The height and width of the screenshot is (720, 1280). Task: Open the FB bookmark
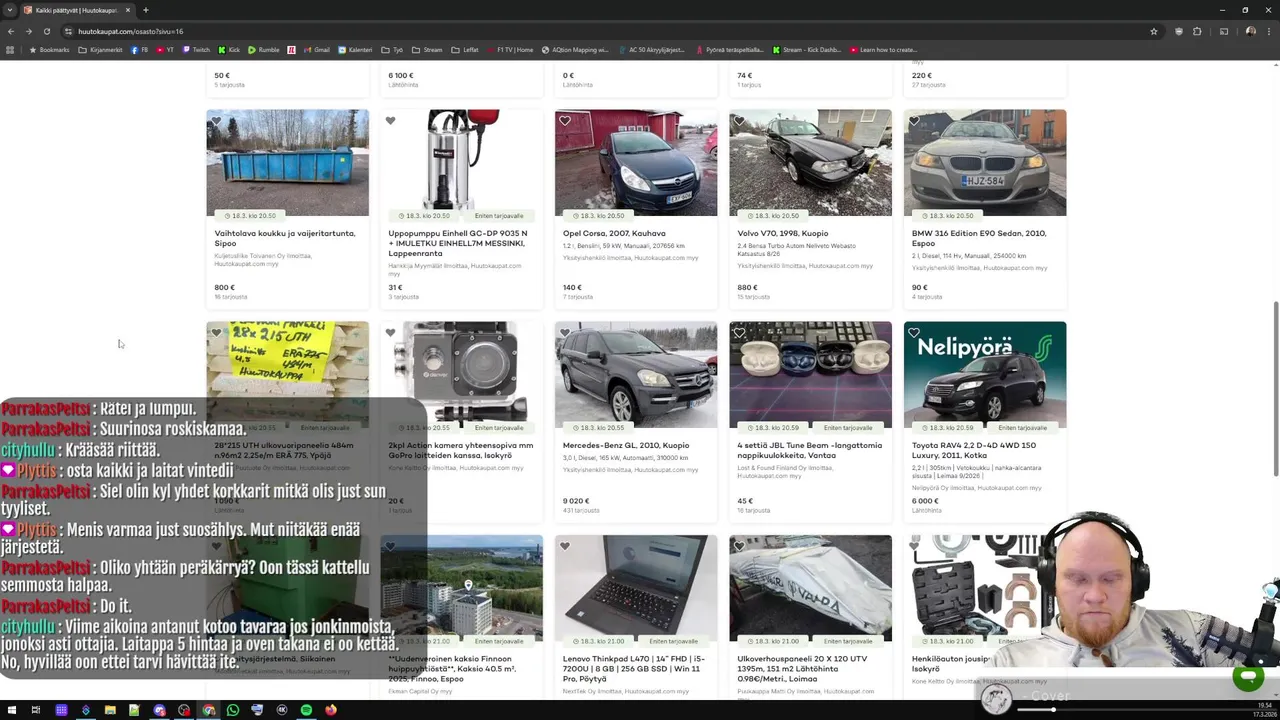[x=140, y=50]
